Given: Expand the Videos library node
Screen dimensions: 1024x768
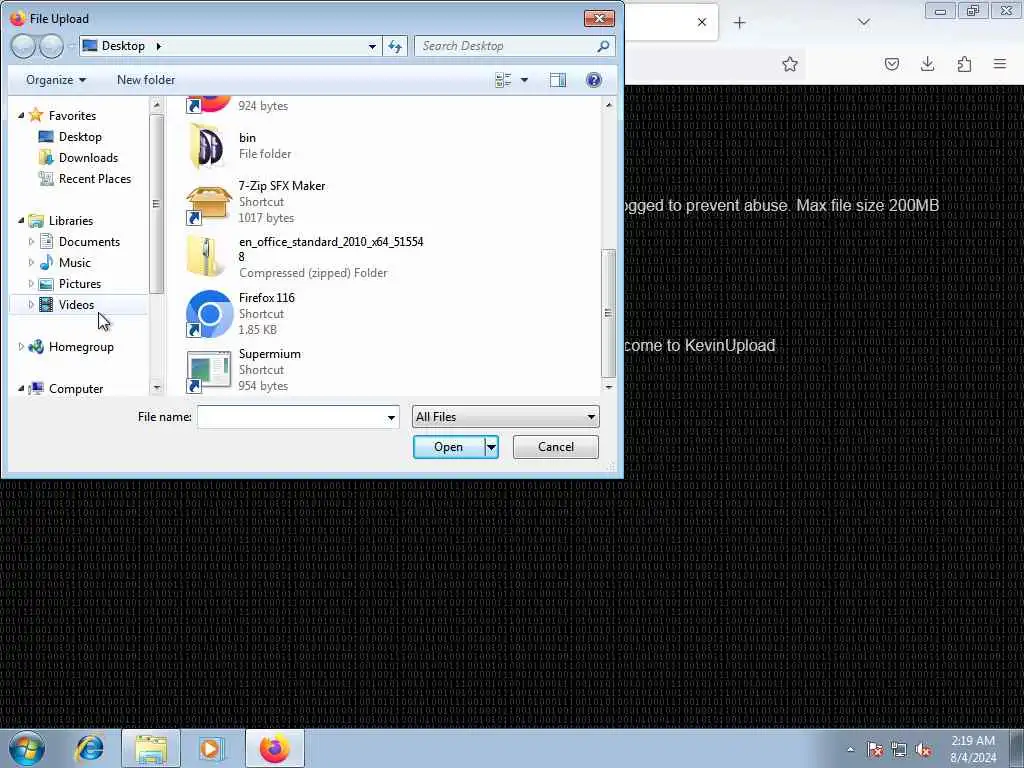Looking at the screenshot, I should point(31,304).
